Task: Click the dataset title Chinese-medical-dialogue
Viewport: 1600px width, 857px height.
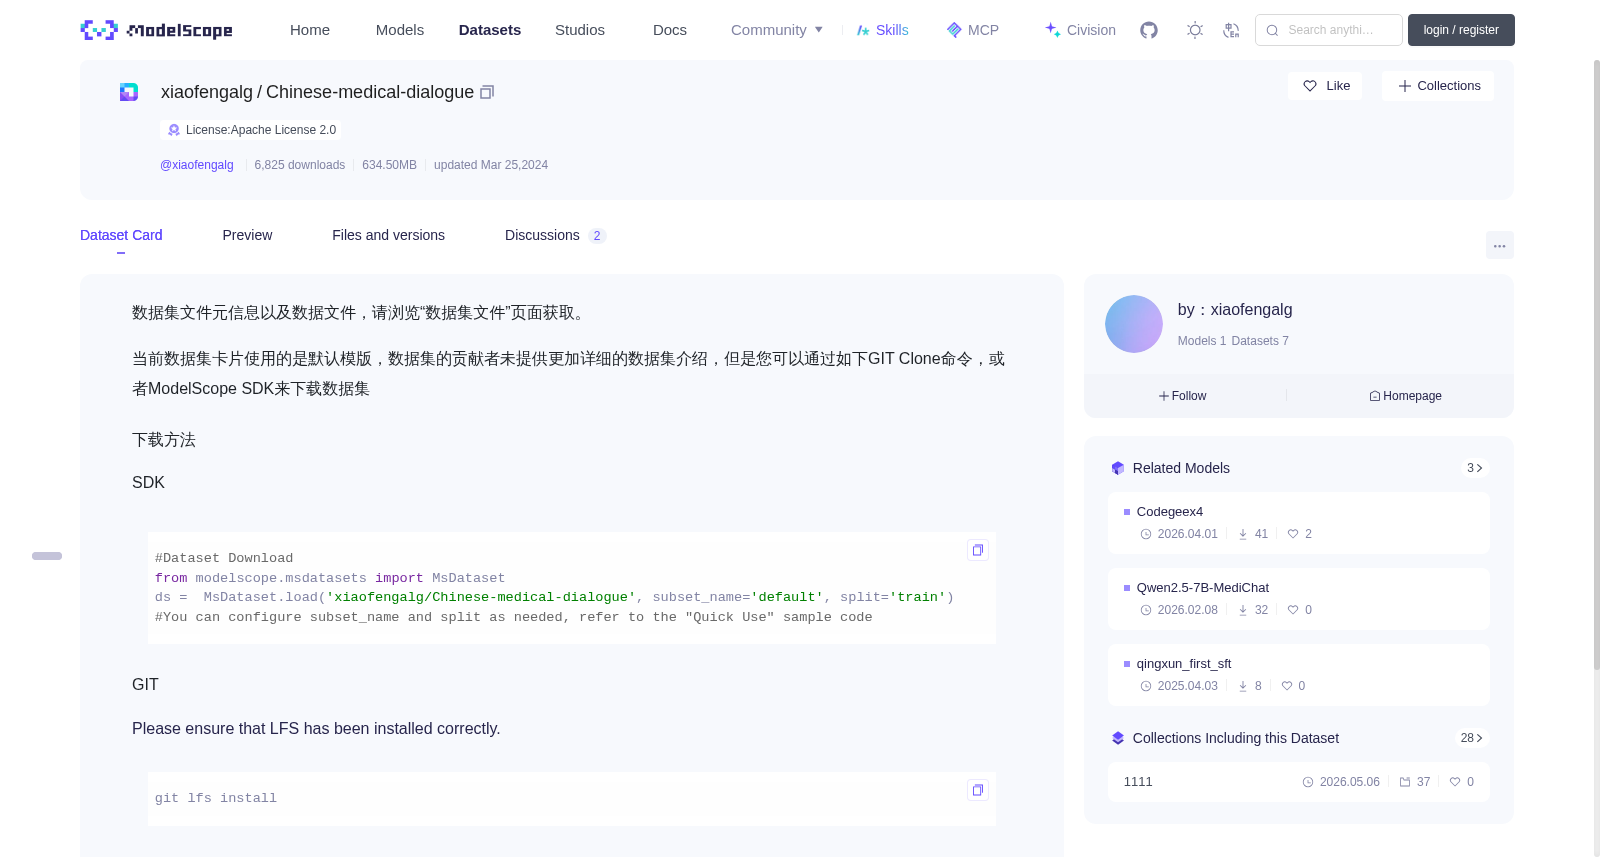Action: pyautogui.click(x=370, y=92)
